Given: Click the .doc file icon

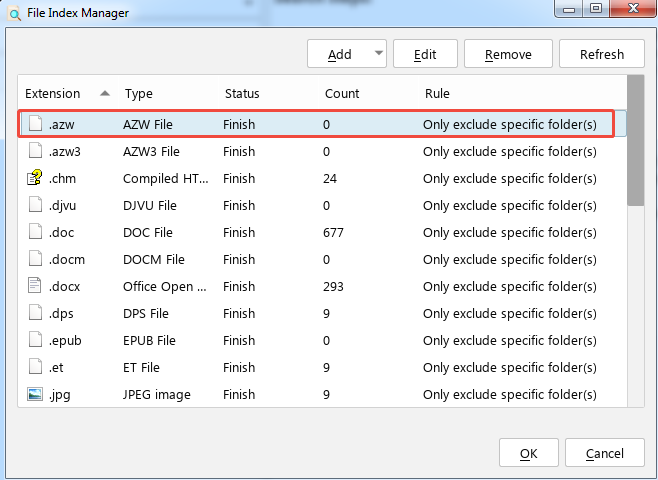Looking at the screenshot, I should [35, 233].
